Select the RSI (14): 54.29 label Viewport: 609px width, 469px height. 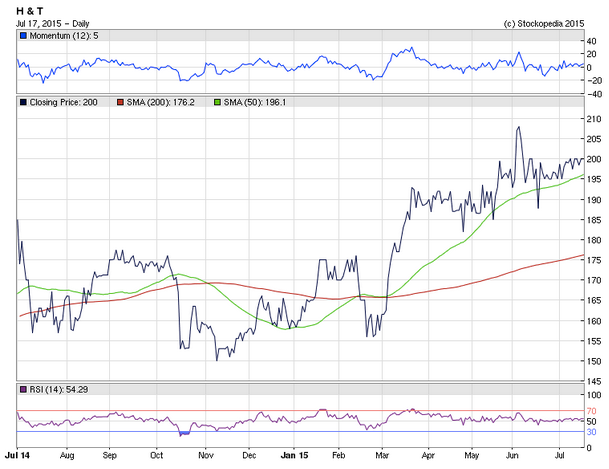pos(59,389)
